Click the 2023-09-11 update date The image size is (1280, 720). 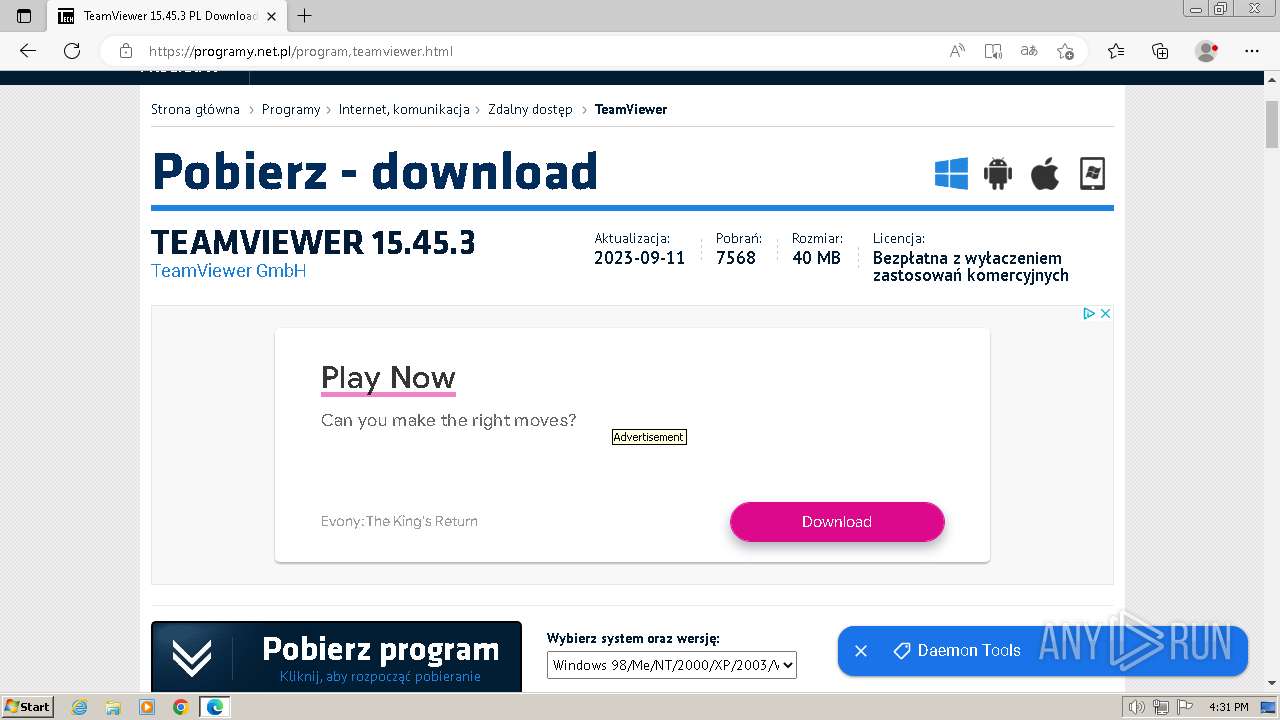point(640,258)
